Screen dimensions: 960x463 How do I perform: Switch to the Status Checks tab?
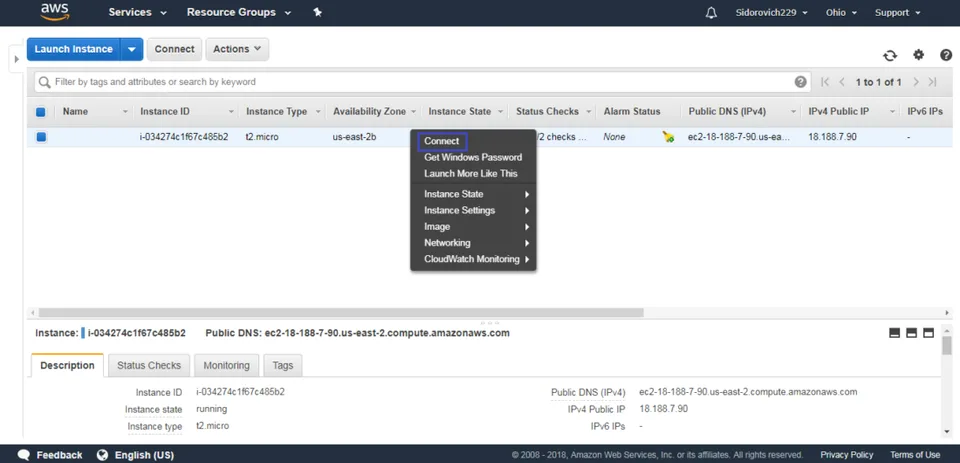click(149, 366)
